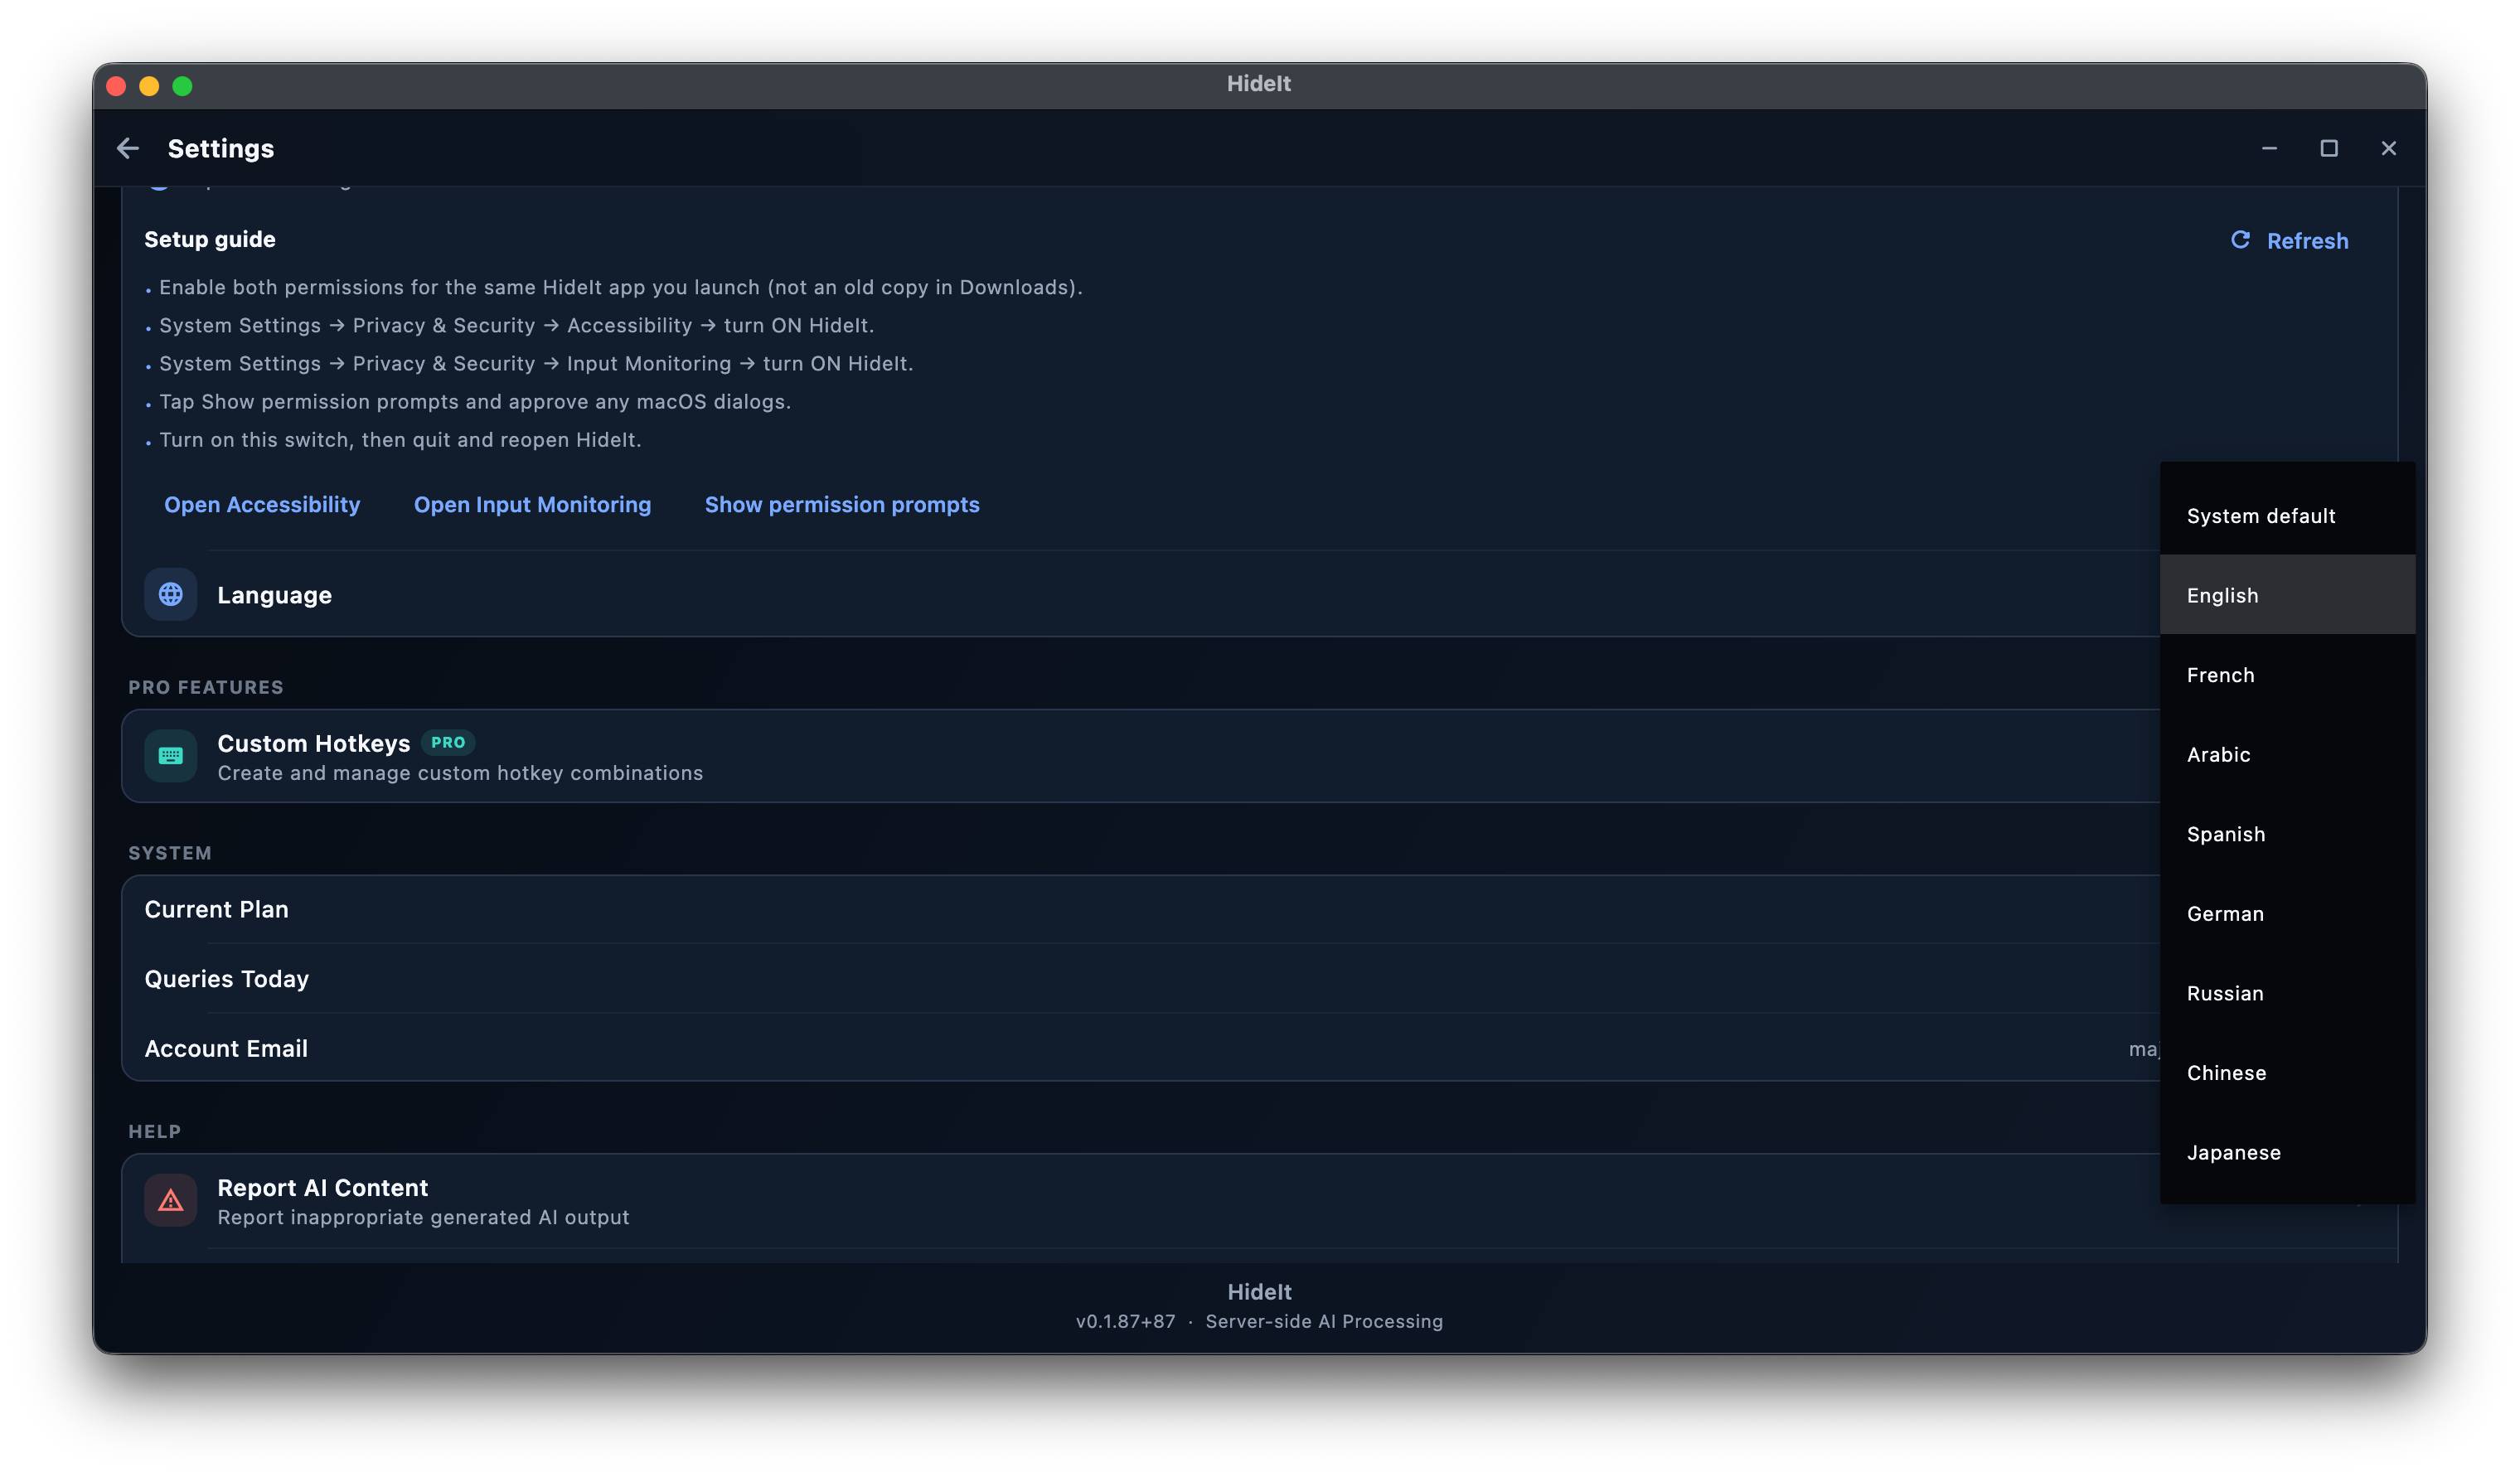The height and width of the screenshot is (1477, 2520).
Task: Click the Refresh button label
Action: [2307, 241]
